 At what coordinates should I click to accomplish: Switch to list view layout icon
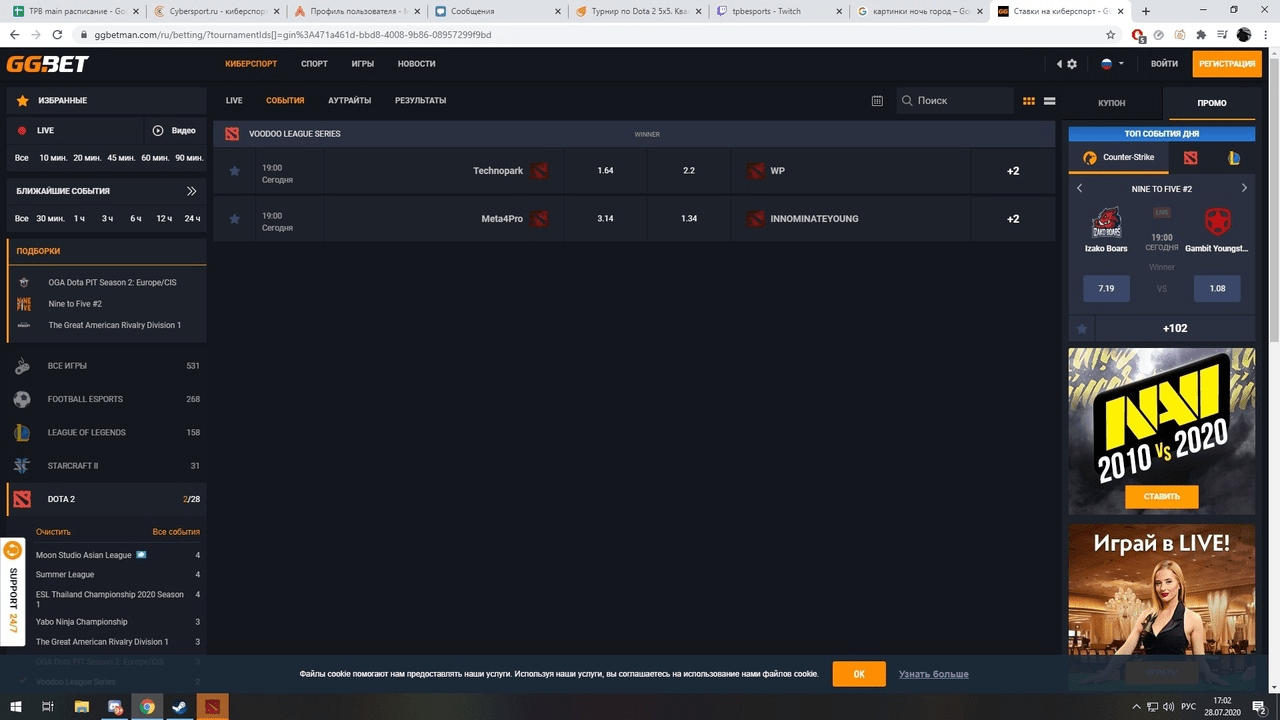click(x=1049, y=101)
